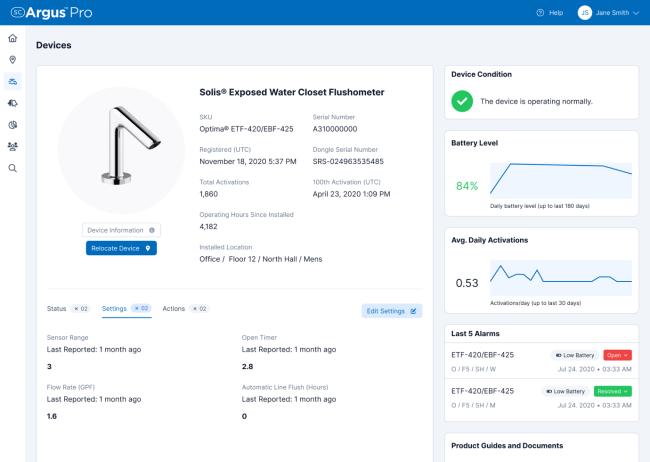The image size is (650, 462).
Task: Click the 02 badge beside Status tab
Action: pos(80,309)
